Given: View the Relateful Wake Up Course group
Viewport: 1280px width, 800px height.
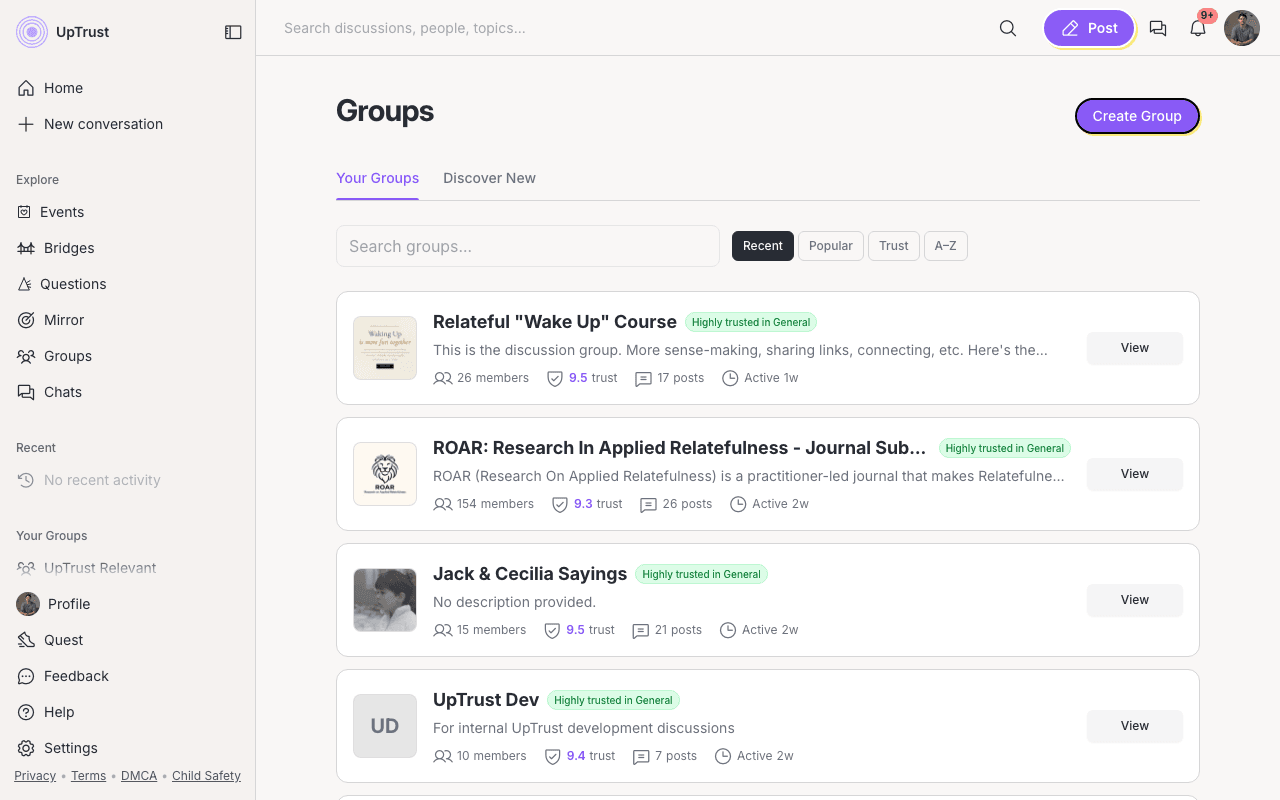Looking at the screenshot, I should 1135,348.
